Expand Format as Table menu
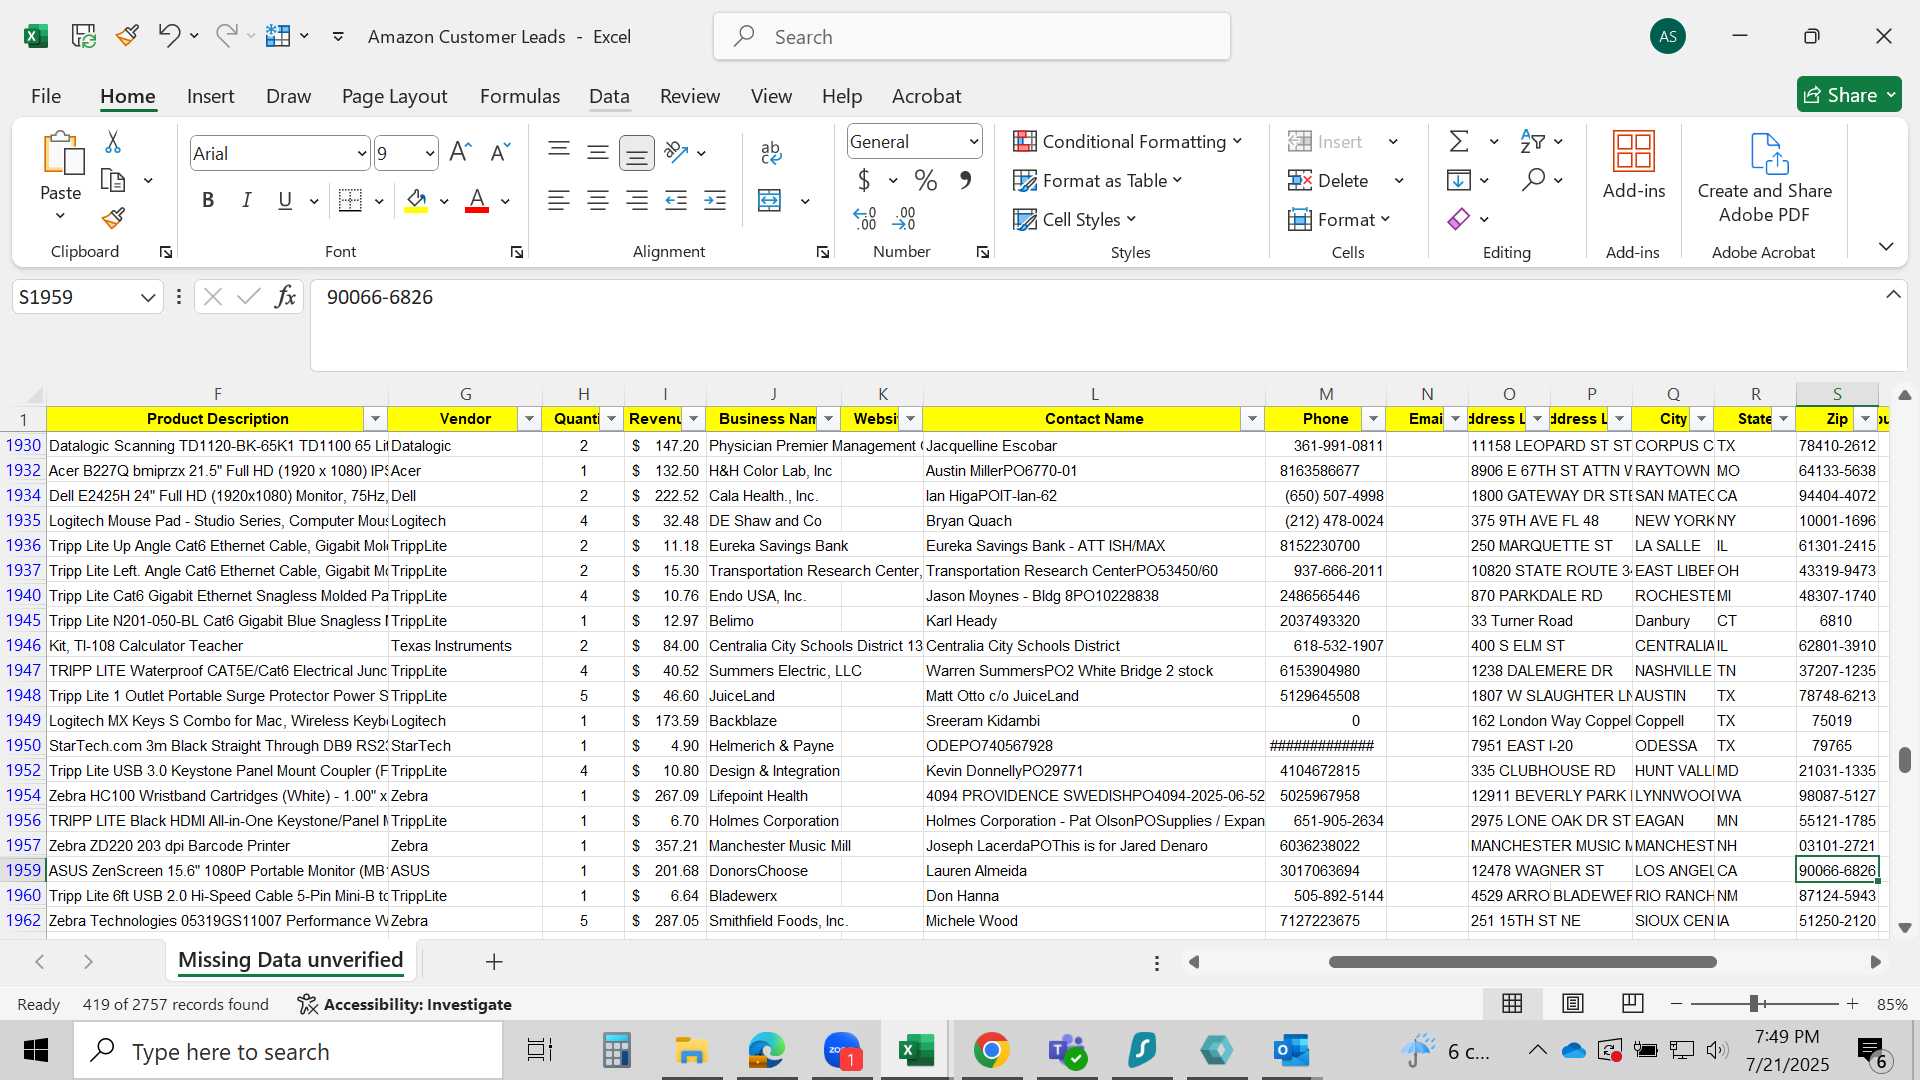 click(x=1098, y=180)
